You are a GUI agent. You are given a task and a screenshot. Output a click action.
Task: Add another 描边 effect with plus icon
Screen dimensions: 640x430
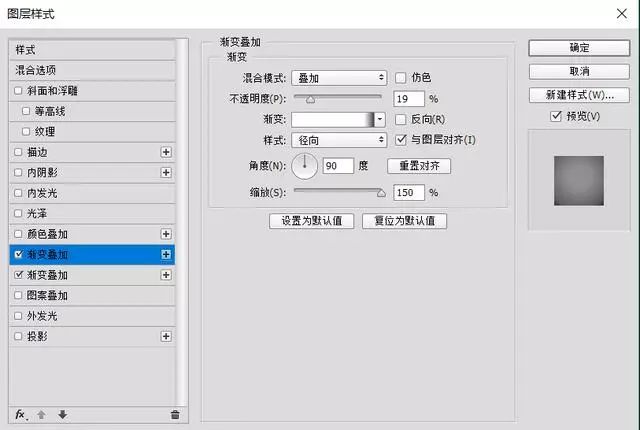coord(166,152)
